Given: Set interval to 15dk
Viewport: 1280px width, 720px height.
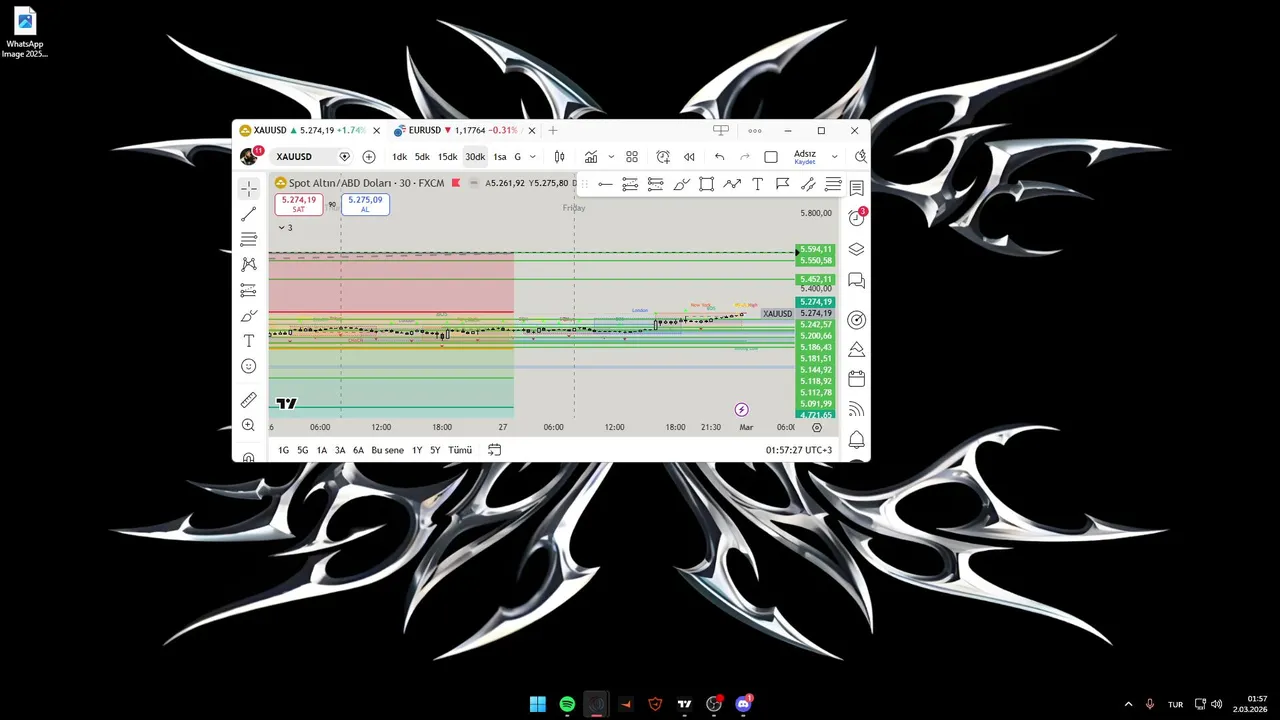Looking at the screenshot, I should click(447, 157).
